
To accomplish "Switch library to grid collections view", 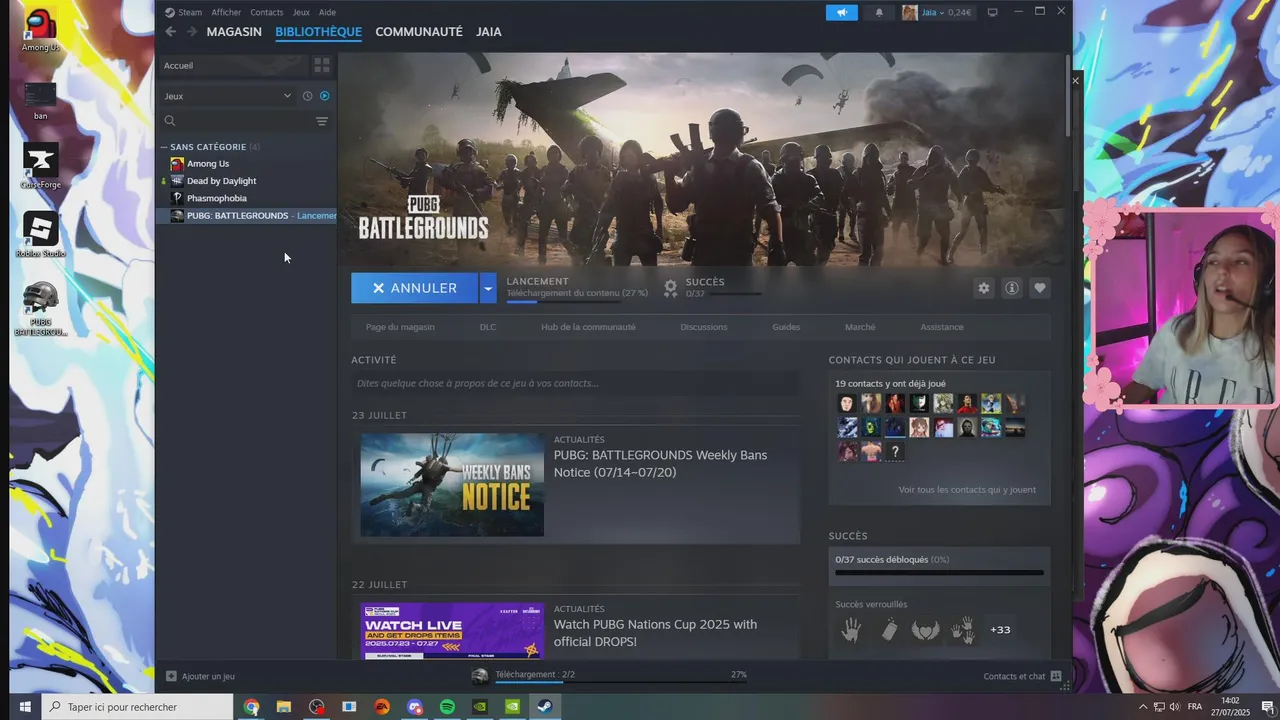I will tap(322, 65).
